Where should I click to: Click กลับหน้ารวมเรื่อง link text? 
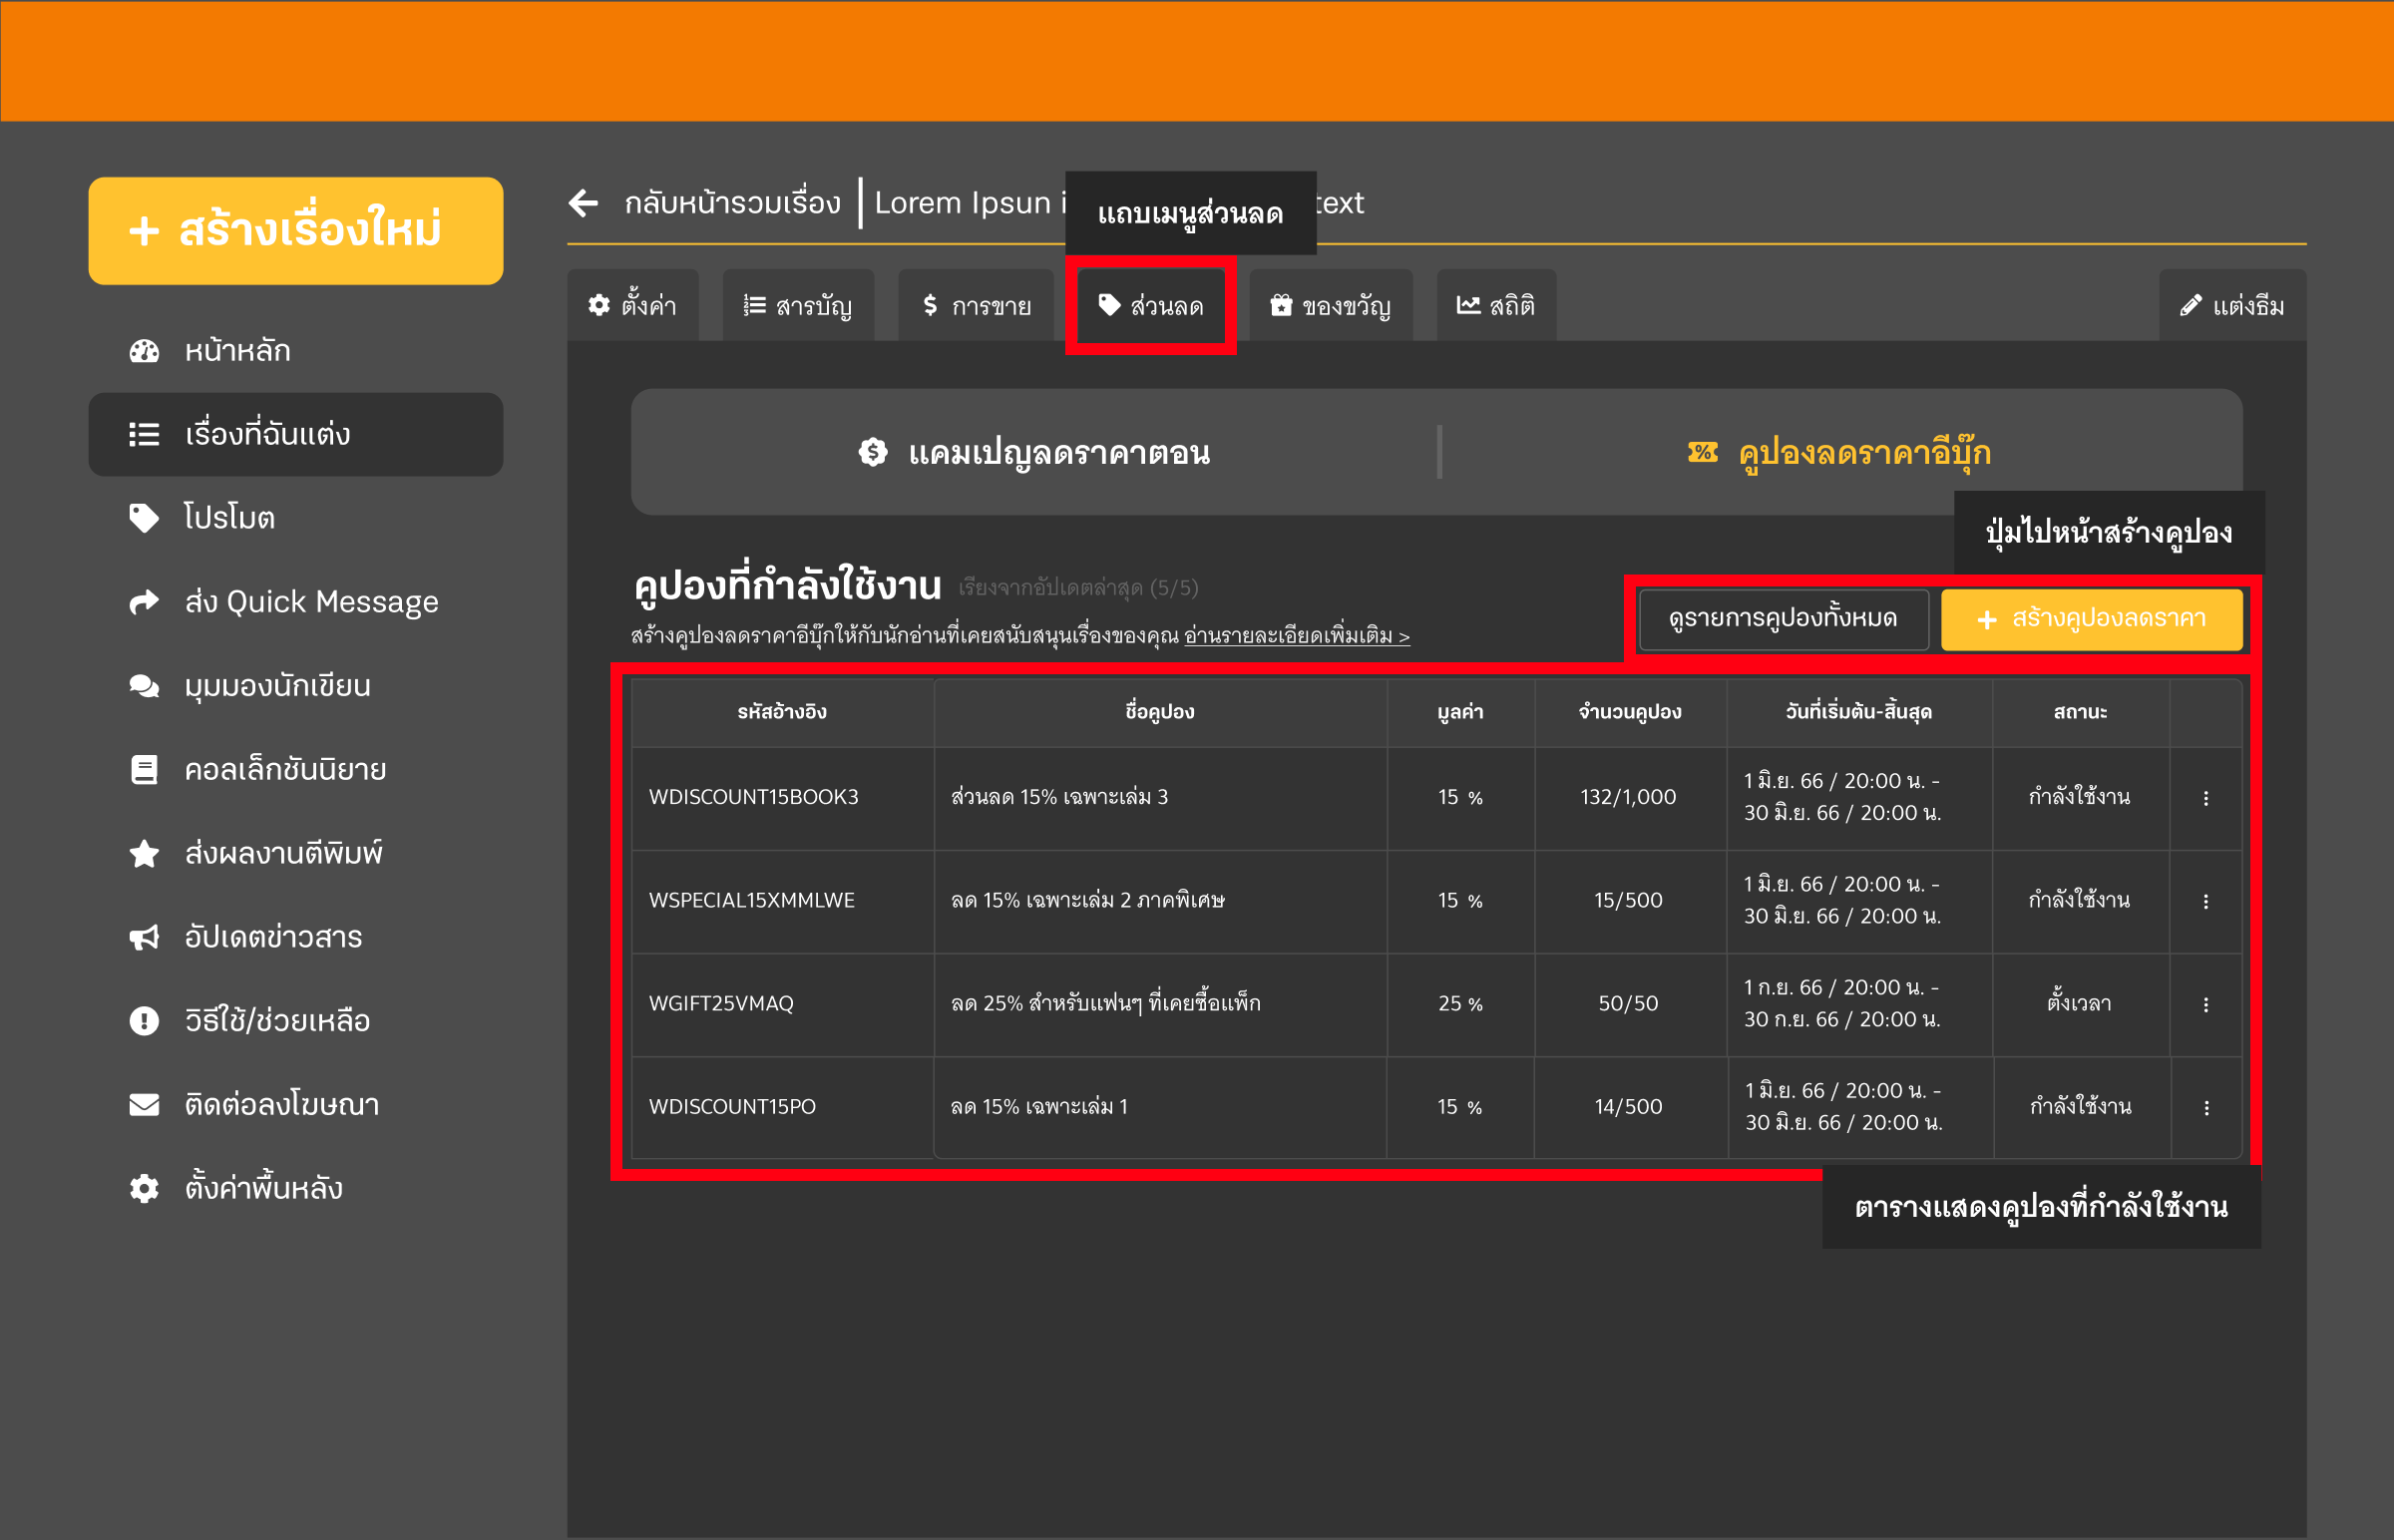pyautogui.click(x=732, y=203)
